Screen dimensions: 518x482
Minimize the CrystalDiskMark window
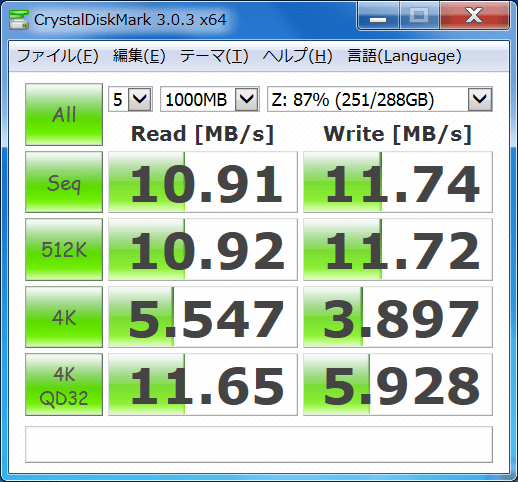pos(378,16)
